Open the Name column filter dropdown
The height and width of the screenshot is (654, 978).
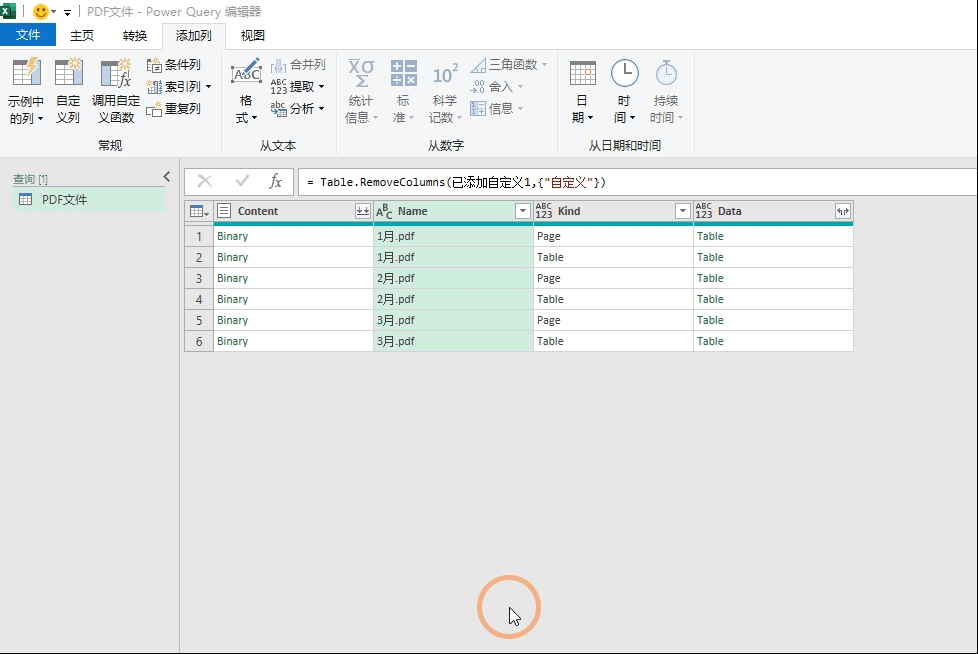pos(523,211)
